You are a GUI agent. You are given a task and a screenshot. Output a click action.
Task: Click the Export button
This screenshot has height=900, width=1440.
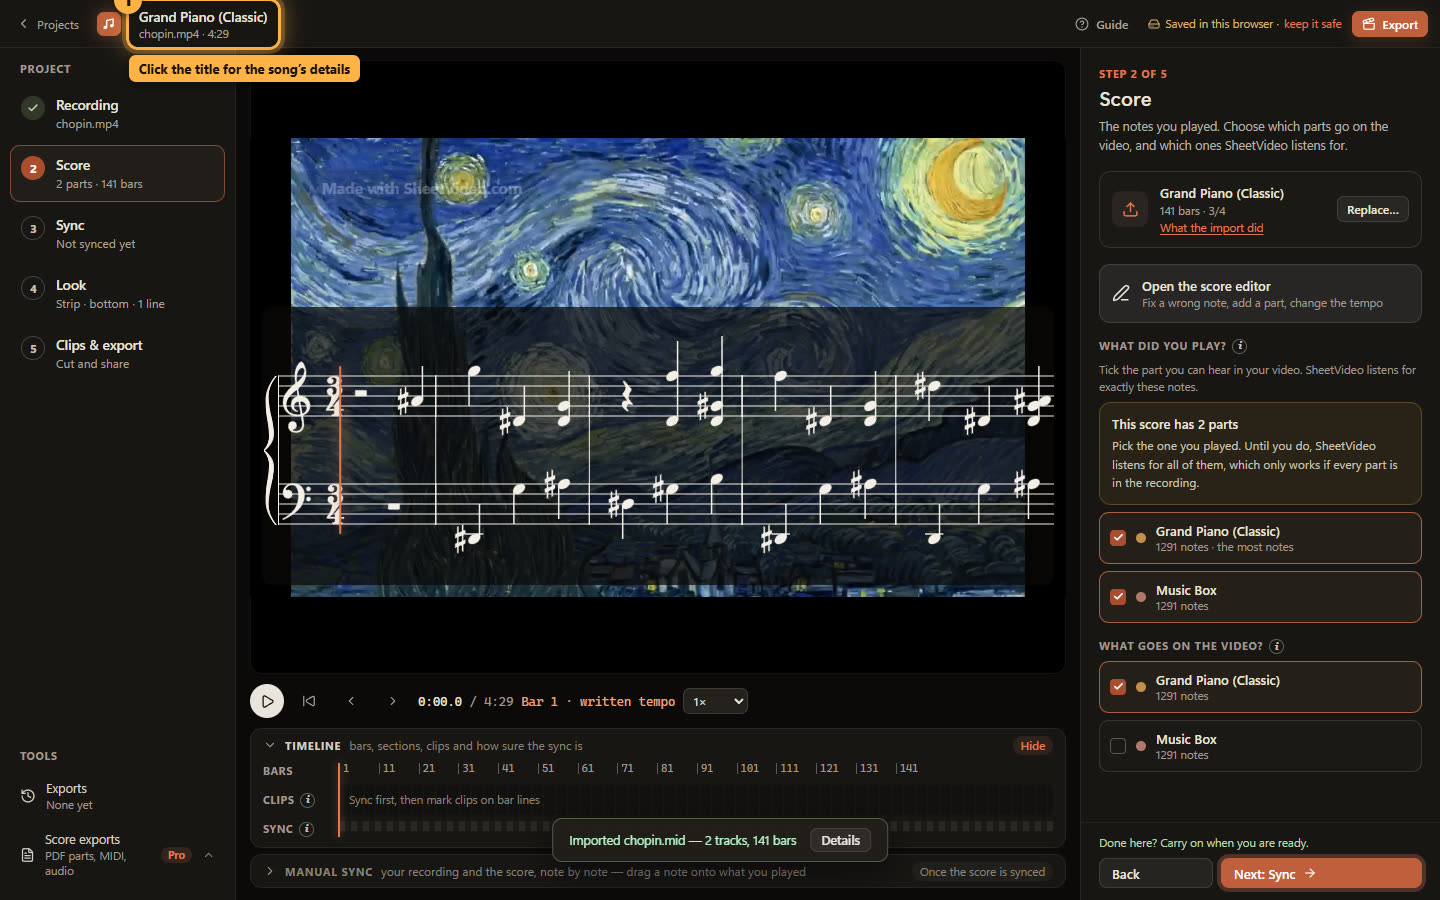click(x=1390, y=24)
